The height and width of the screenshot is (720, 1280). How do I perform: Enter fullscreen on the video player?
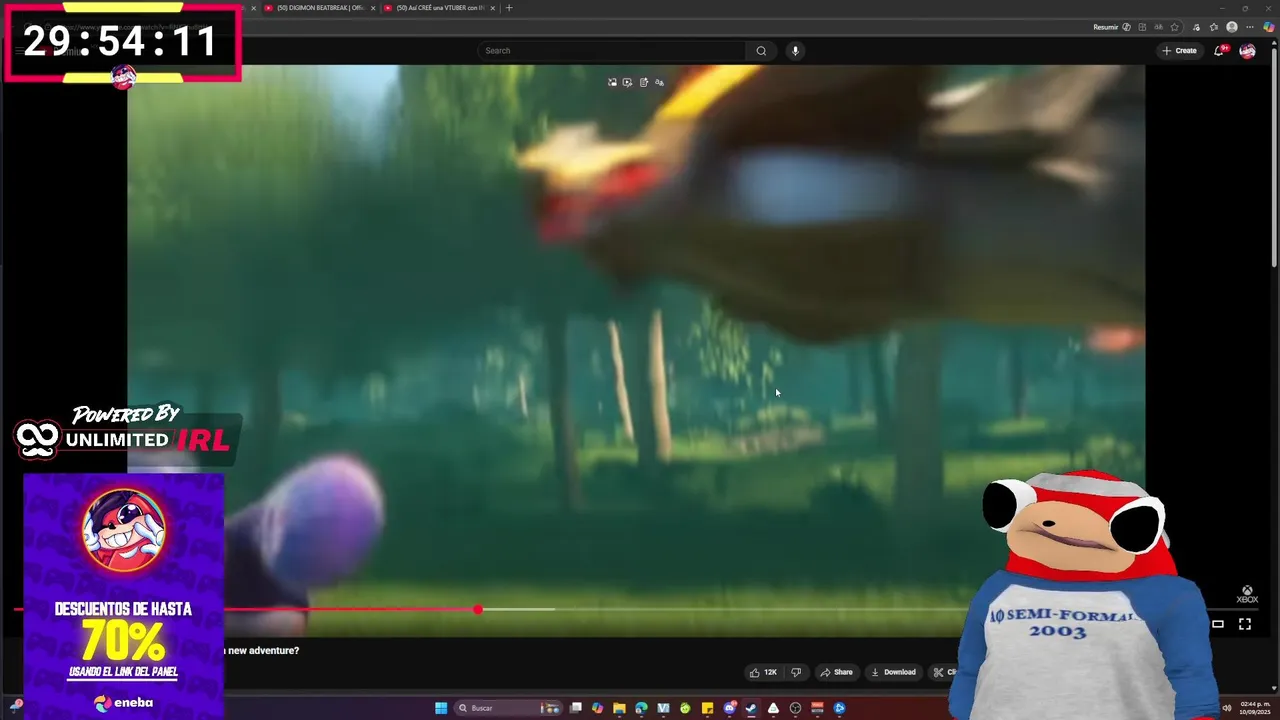[1245, 624]
